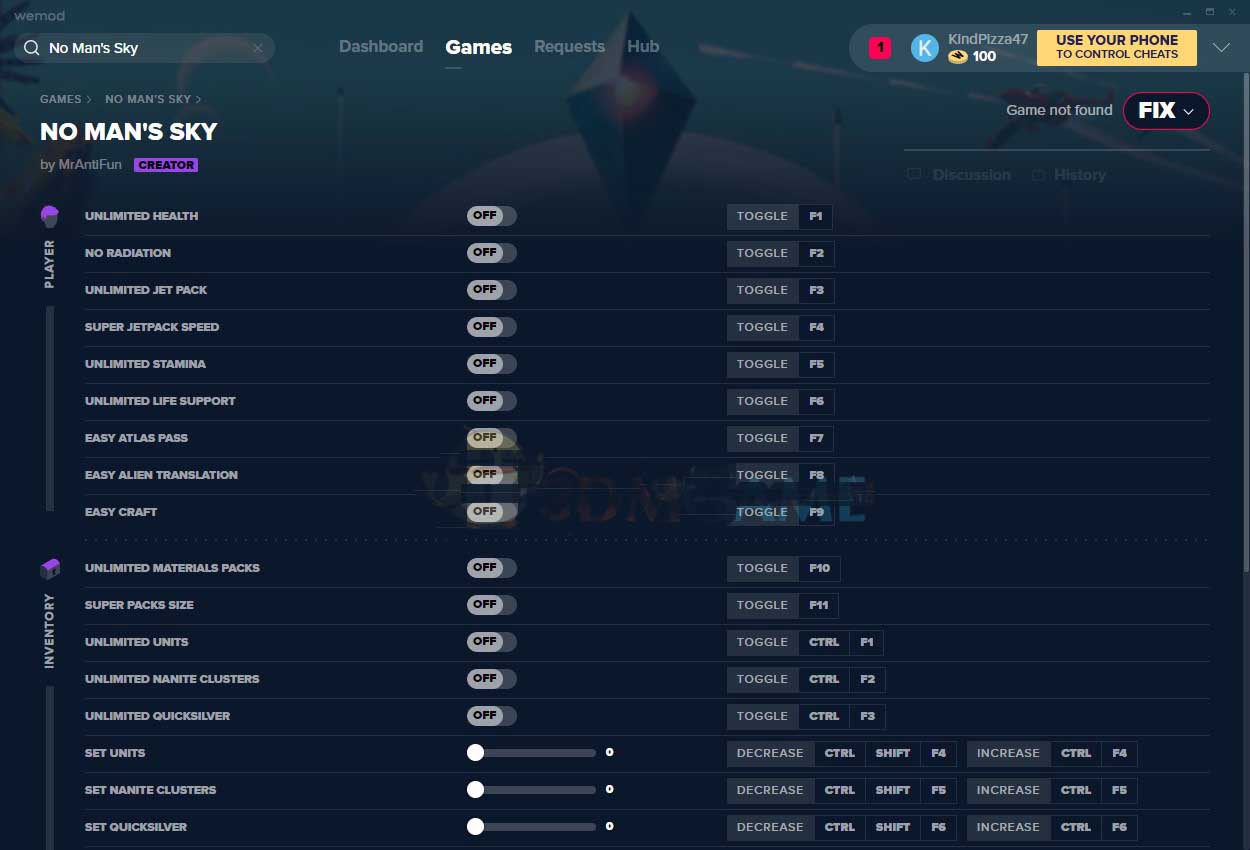Click the EASY CRAFT cheat label
The width and height of the screenshot is (1250, 850).
point(121,512)
